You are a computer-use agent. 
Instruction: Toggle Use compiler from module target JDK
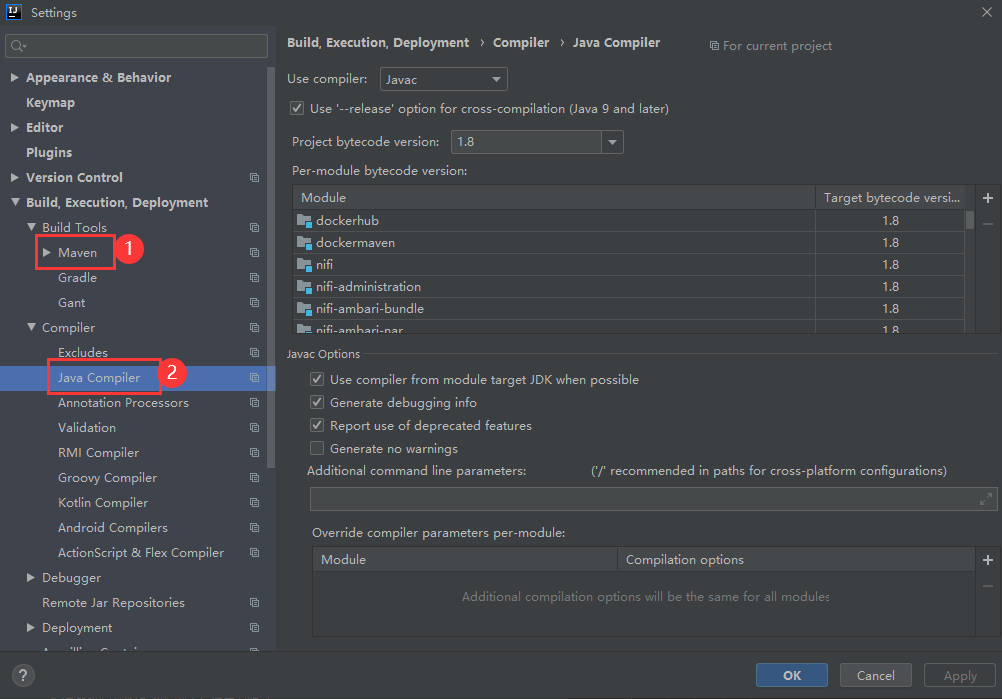(x=317, y=380)
